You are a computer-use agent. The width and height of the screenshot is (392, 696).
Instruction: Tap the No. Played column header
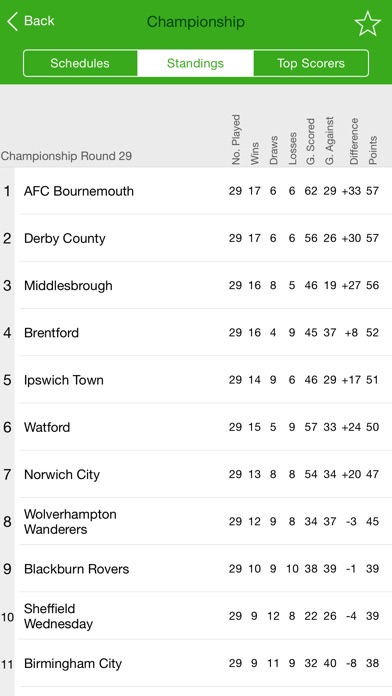point(236,139)
